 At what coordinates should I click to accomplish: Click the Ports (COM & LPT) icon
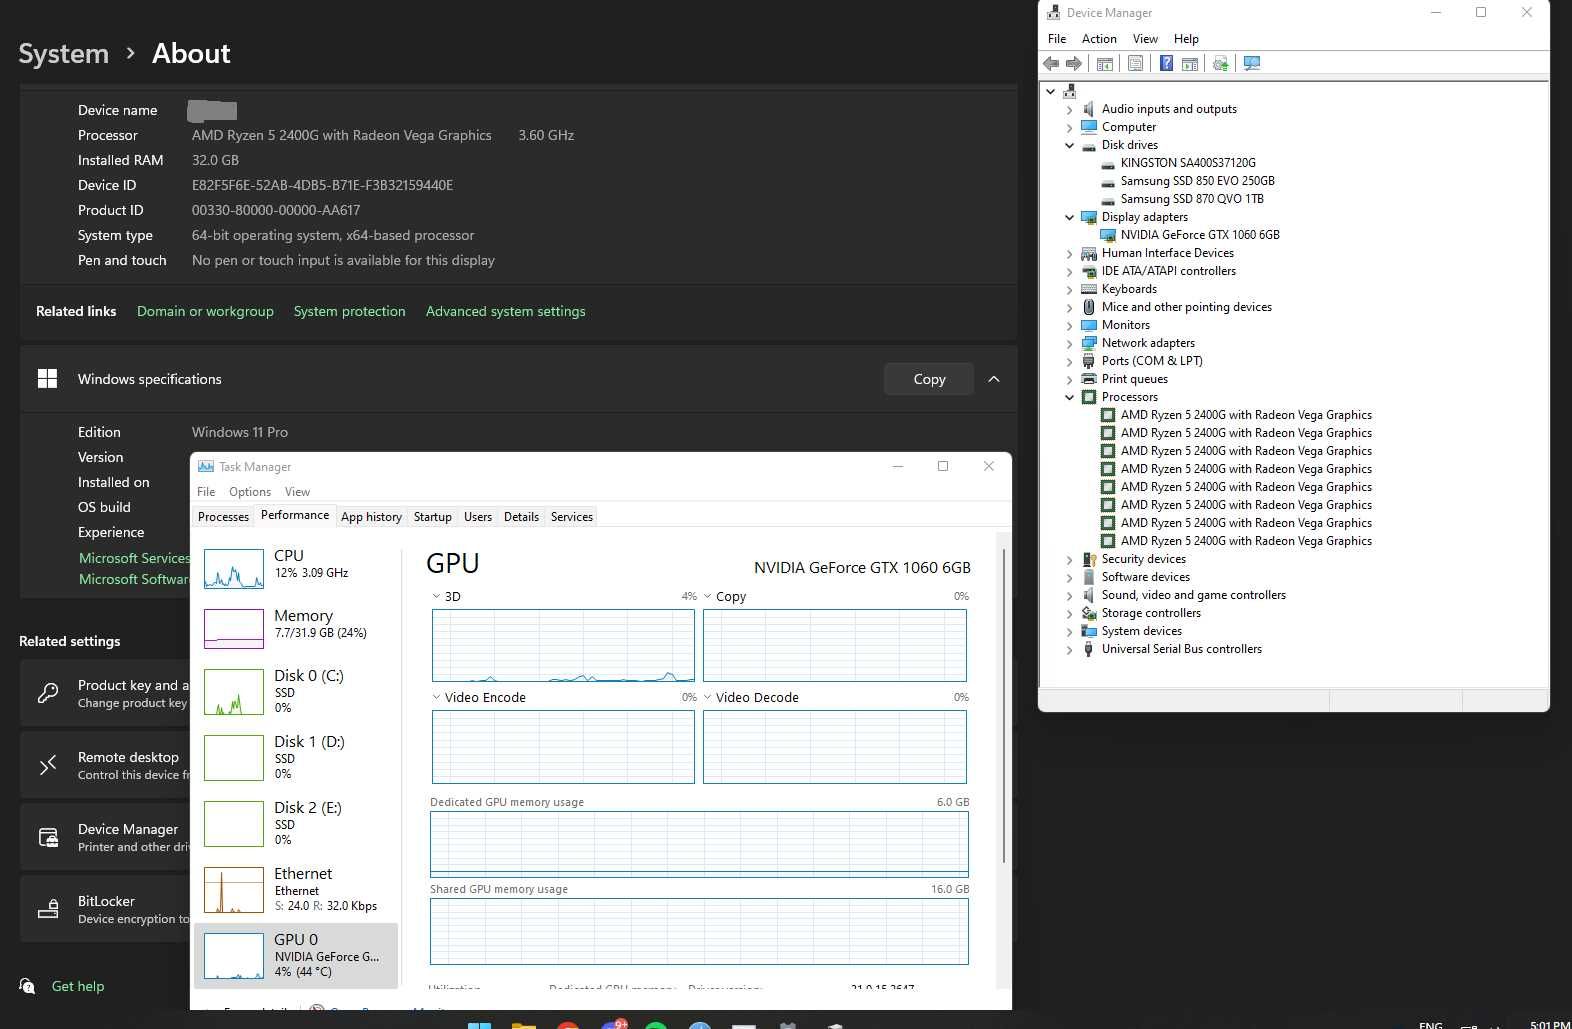coord(1089,361)
